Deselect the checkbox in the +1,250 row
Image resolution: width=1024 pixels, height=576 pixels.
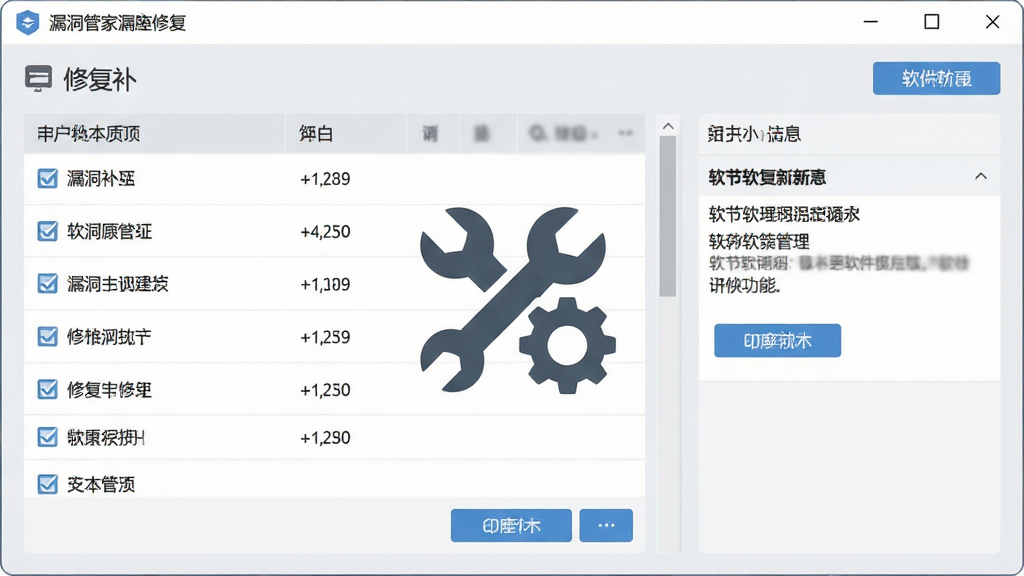47,389
